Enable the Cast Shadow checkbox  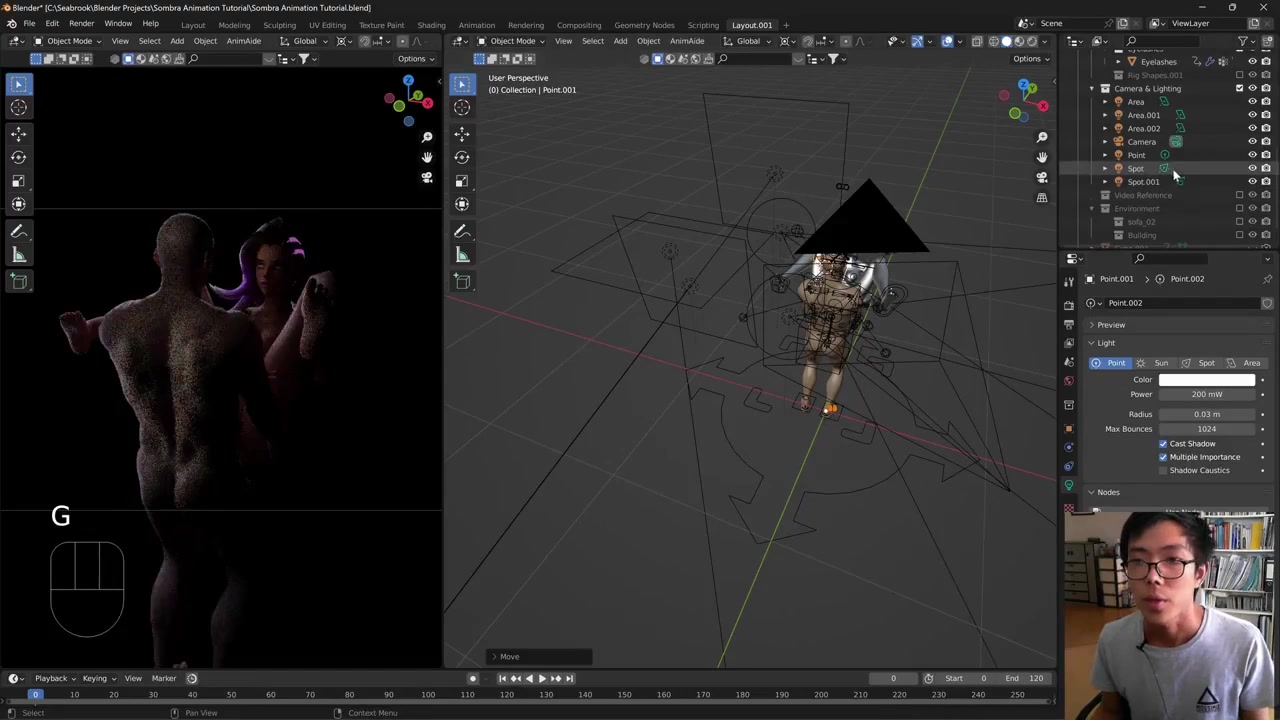tap(1163, 444)
